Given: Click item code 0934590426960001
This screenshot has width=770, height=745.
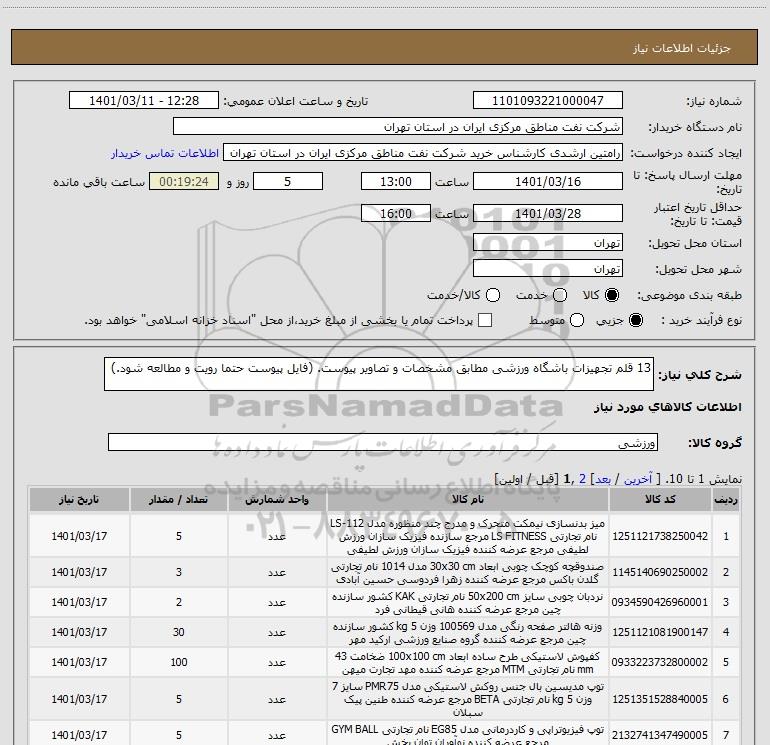Looking at the screenshot, I should coord(660,602).
